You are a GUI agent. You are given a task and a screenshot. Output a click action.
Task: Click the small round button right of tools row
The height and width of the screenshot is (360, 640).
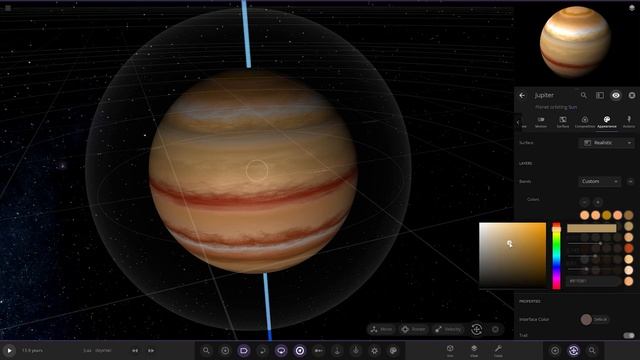495,329
